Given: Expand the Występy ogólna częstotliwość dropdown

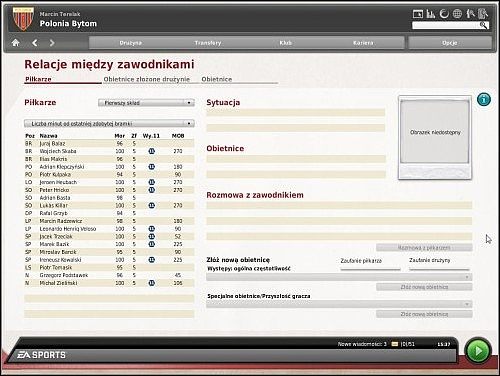Looking at the screenshot, I should coord(339,277).
